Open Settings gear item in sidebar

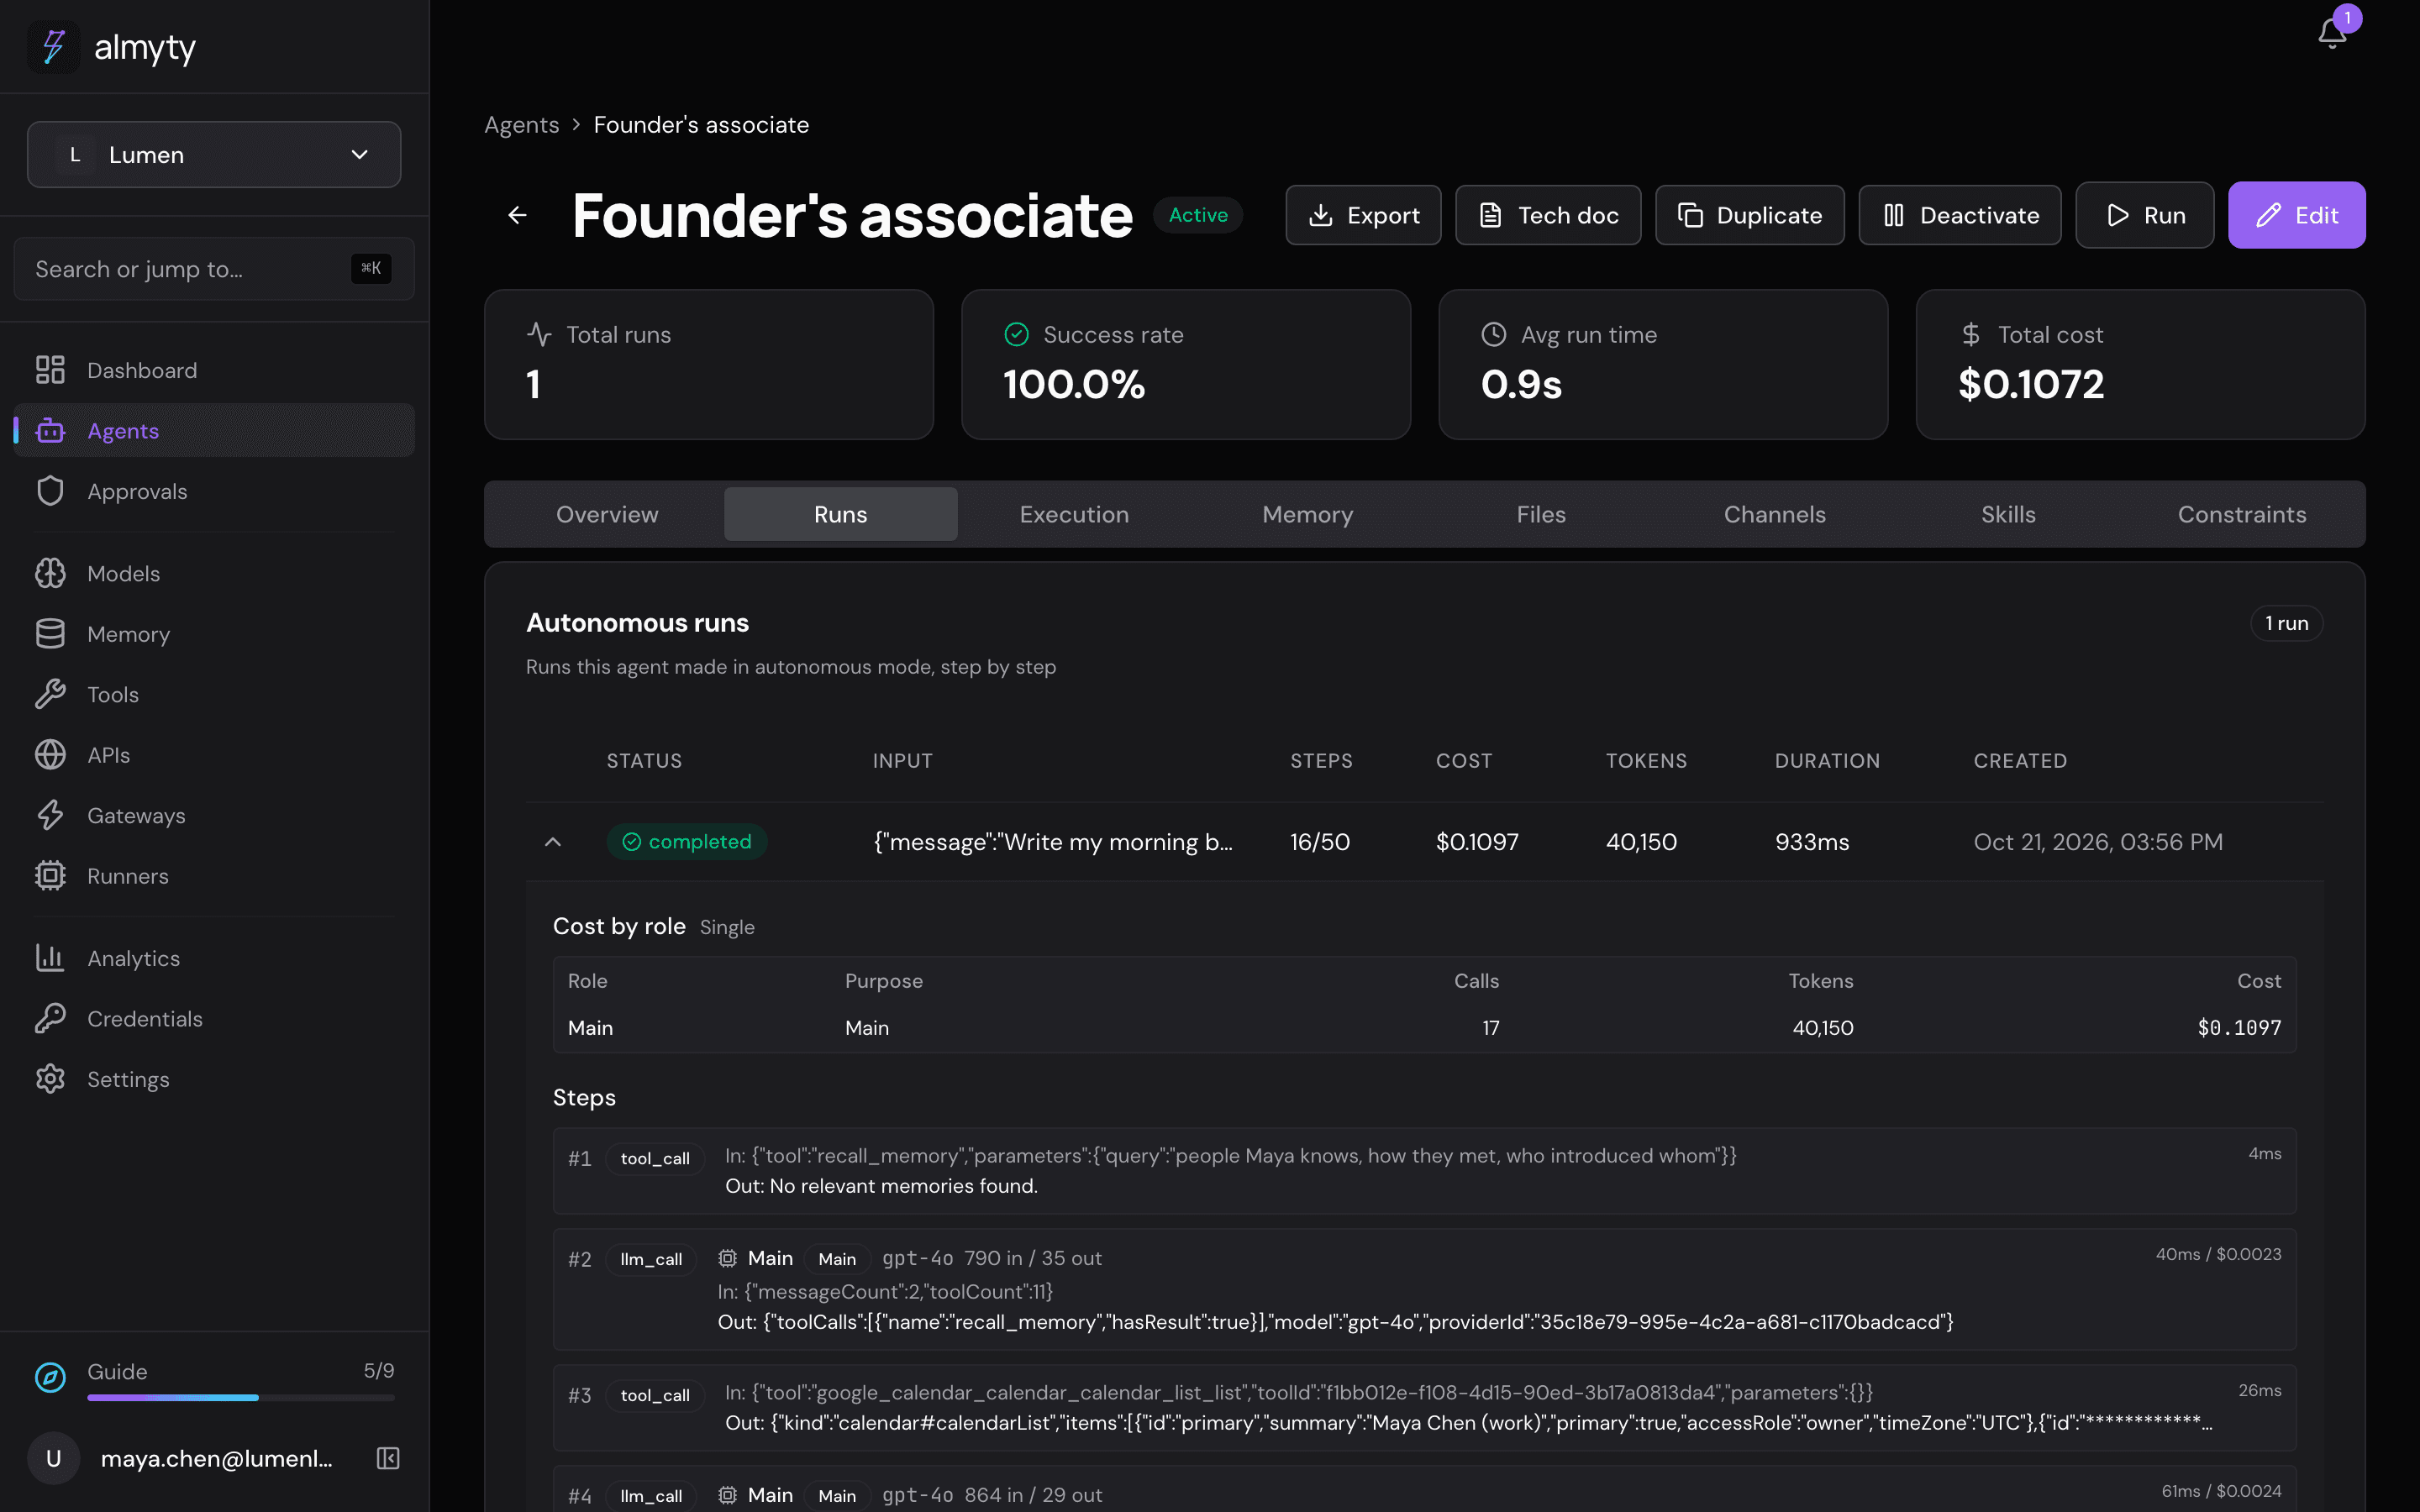[214, 1079]
